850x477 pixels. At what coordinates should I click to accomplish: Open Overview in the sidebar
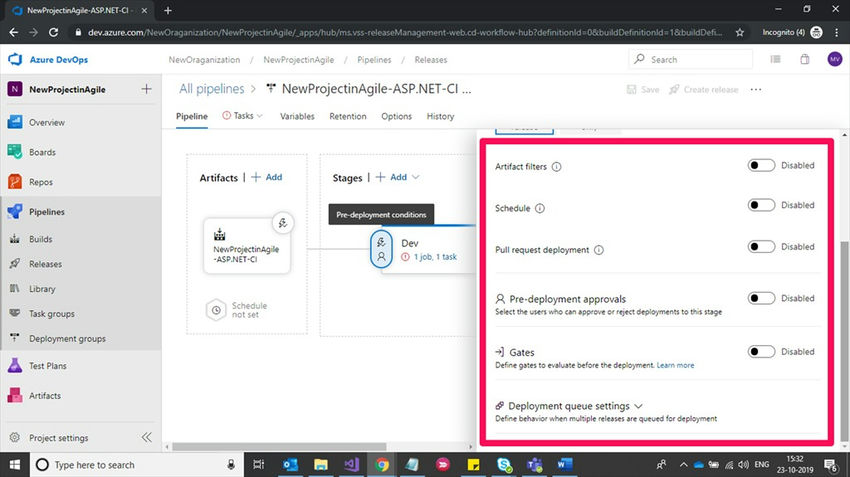tap(47, 123)
